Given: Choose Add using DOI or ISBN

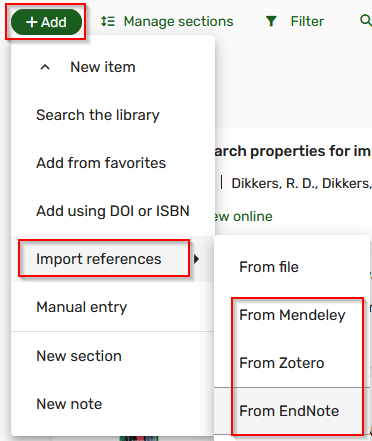Looking at the screenshot, I should (113, 211).
